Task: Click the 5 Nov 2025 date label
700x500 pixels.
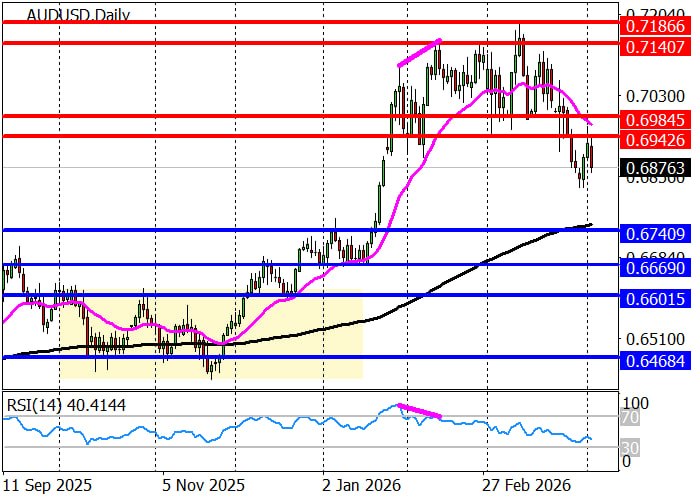Action: point(205,484)
